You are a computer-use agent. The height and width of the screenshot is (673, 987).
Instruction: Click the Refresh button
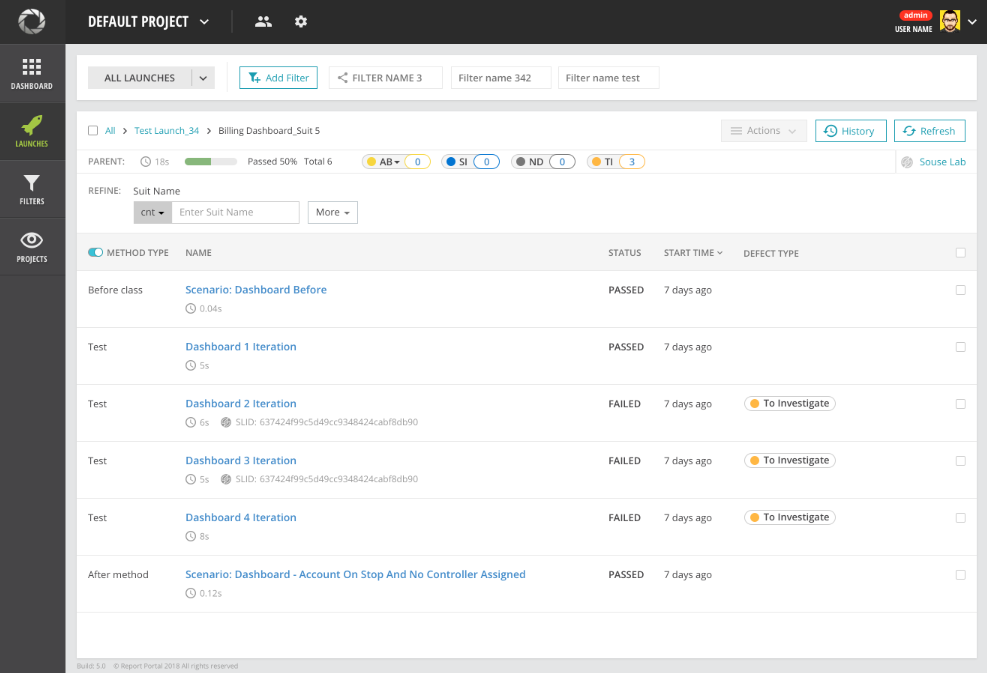[929, 130]
